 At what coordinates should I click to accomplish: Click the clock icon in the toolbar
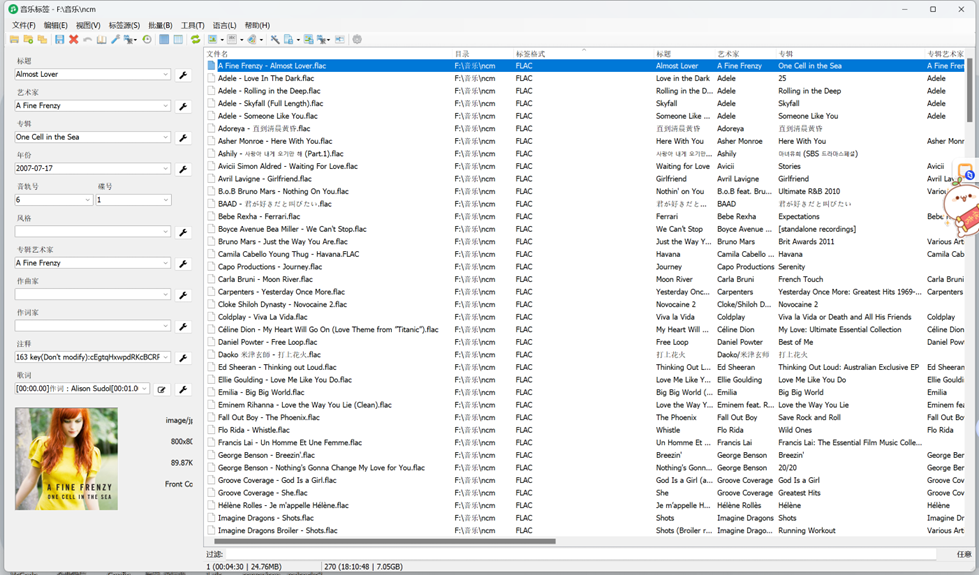(147, 40)
